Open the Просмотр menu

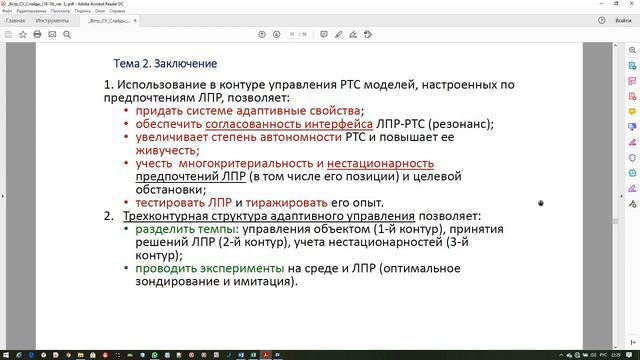coord(60,11)
